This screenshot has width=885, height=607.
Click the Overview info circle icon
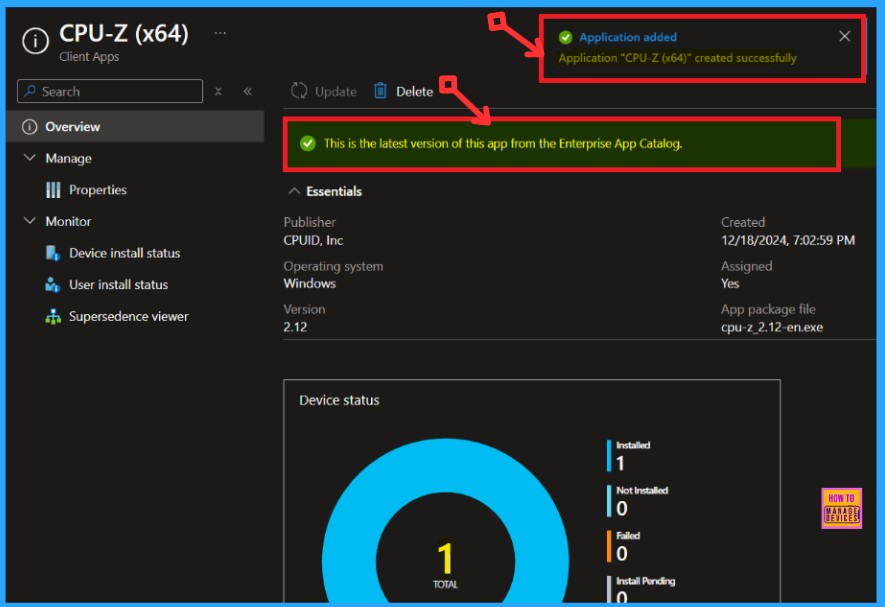point(29,126)
